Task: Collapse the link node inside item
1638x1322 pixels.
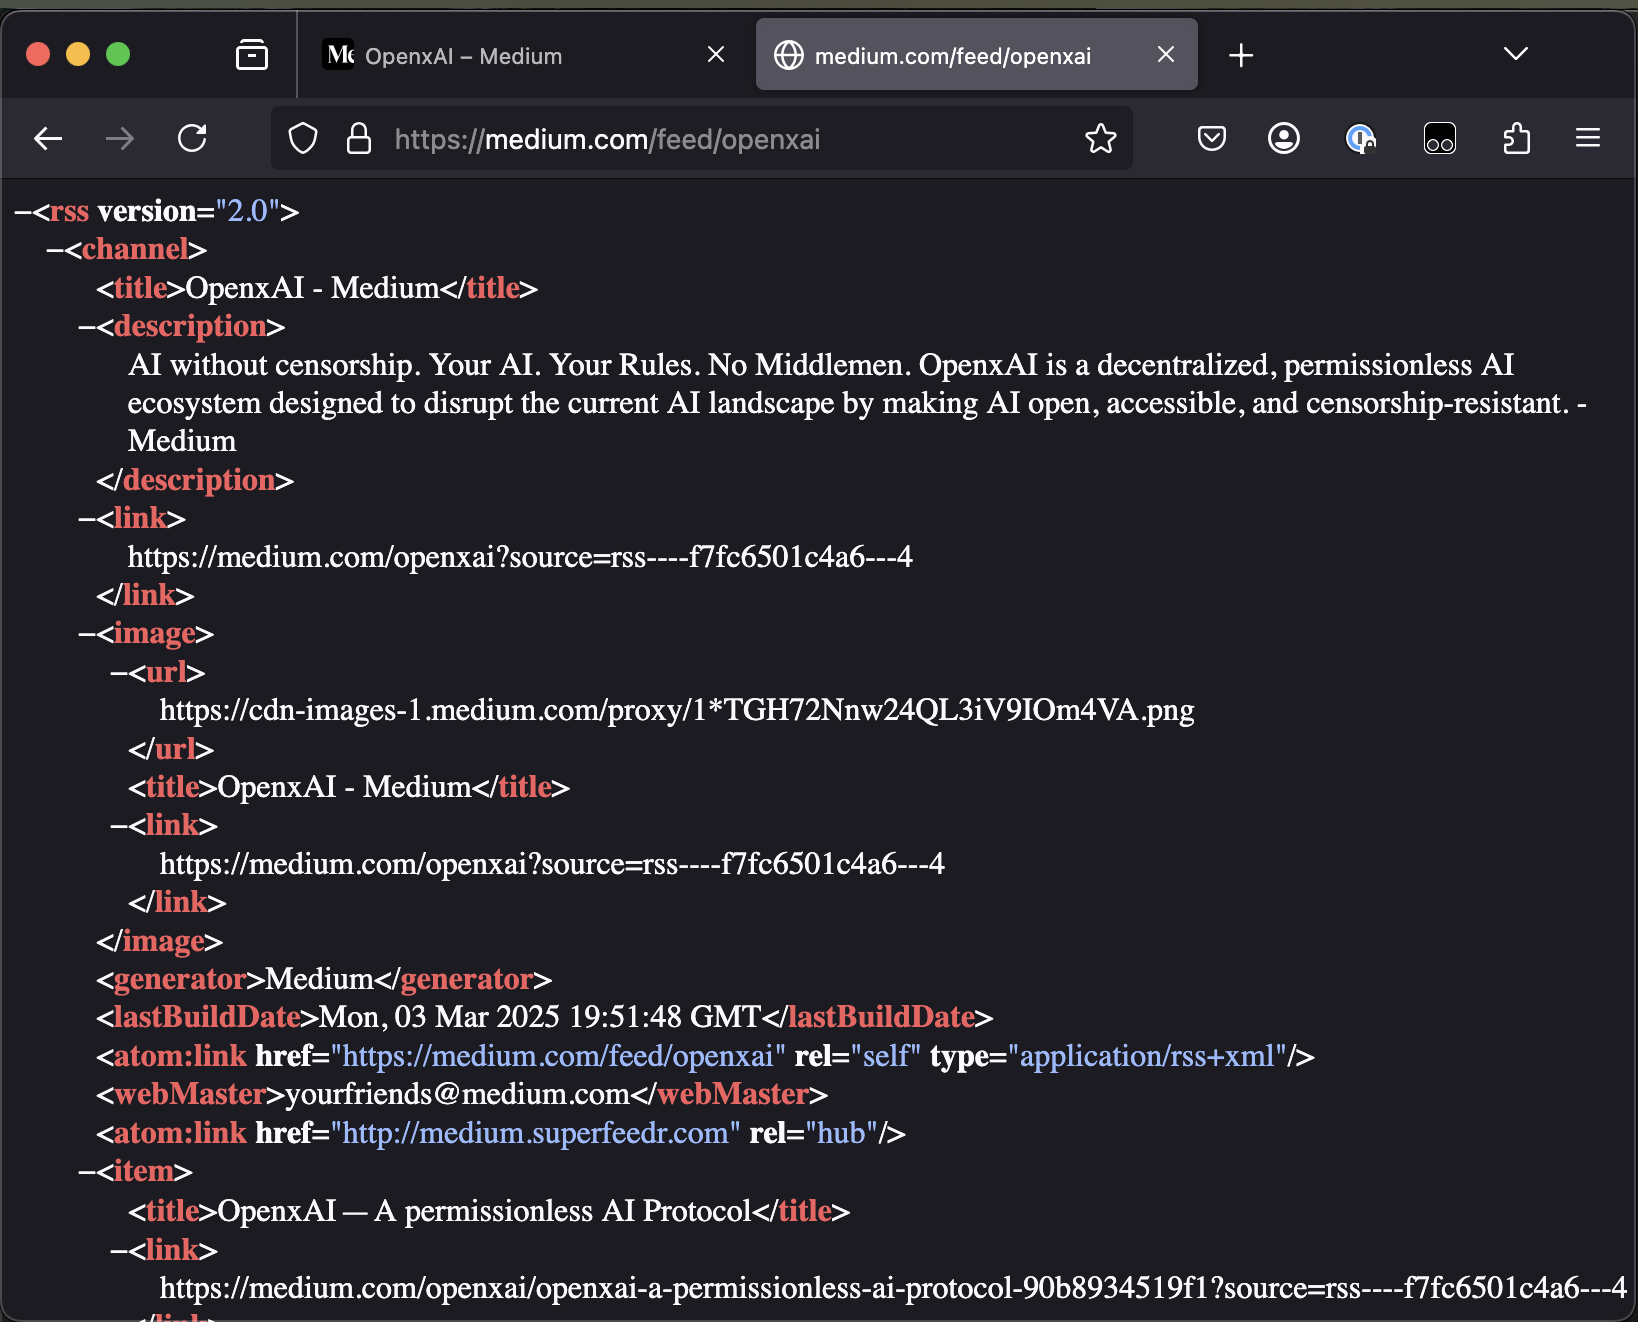Action: 119,1250
